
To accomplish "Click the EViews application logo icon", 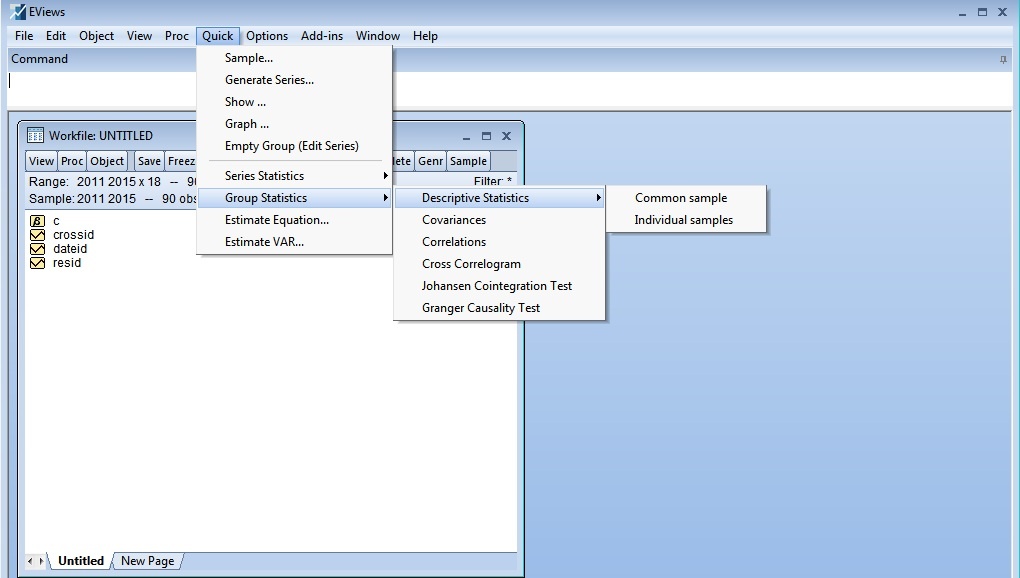I will pos(18,12).
